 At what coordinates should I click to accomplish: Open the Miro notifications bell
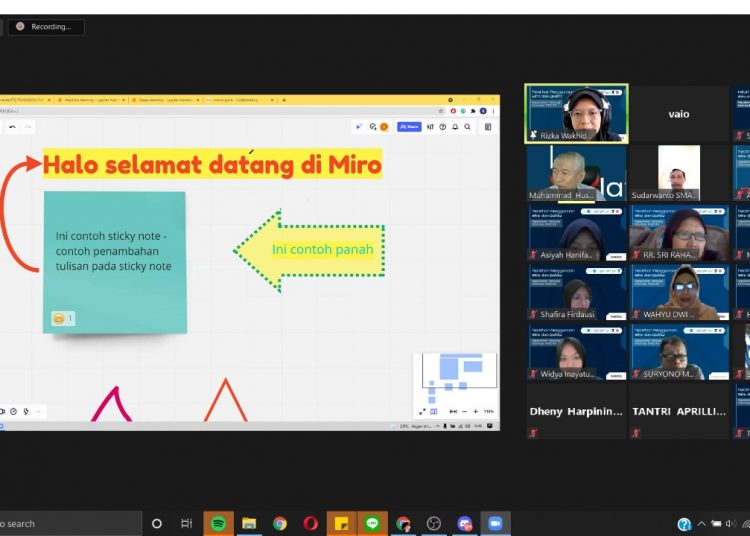click(x=455, y=127)
